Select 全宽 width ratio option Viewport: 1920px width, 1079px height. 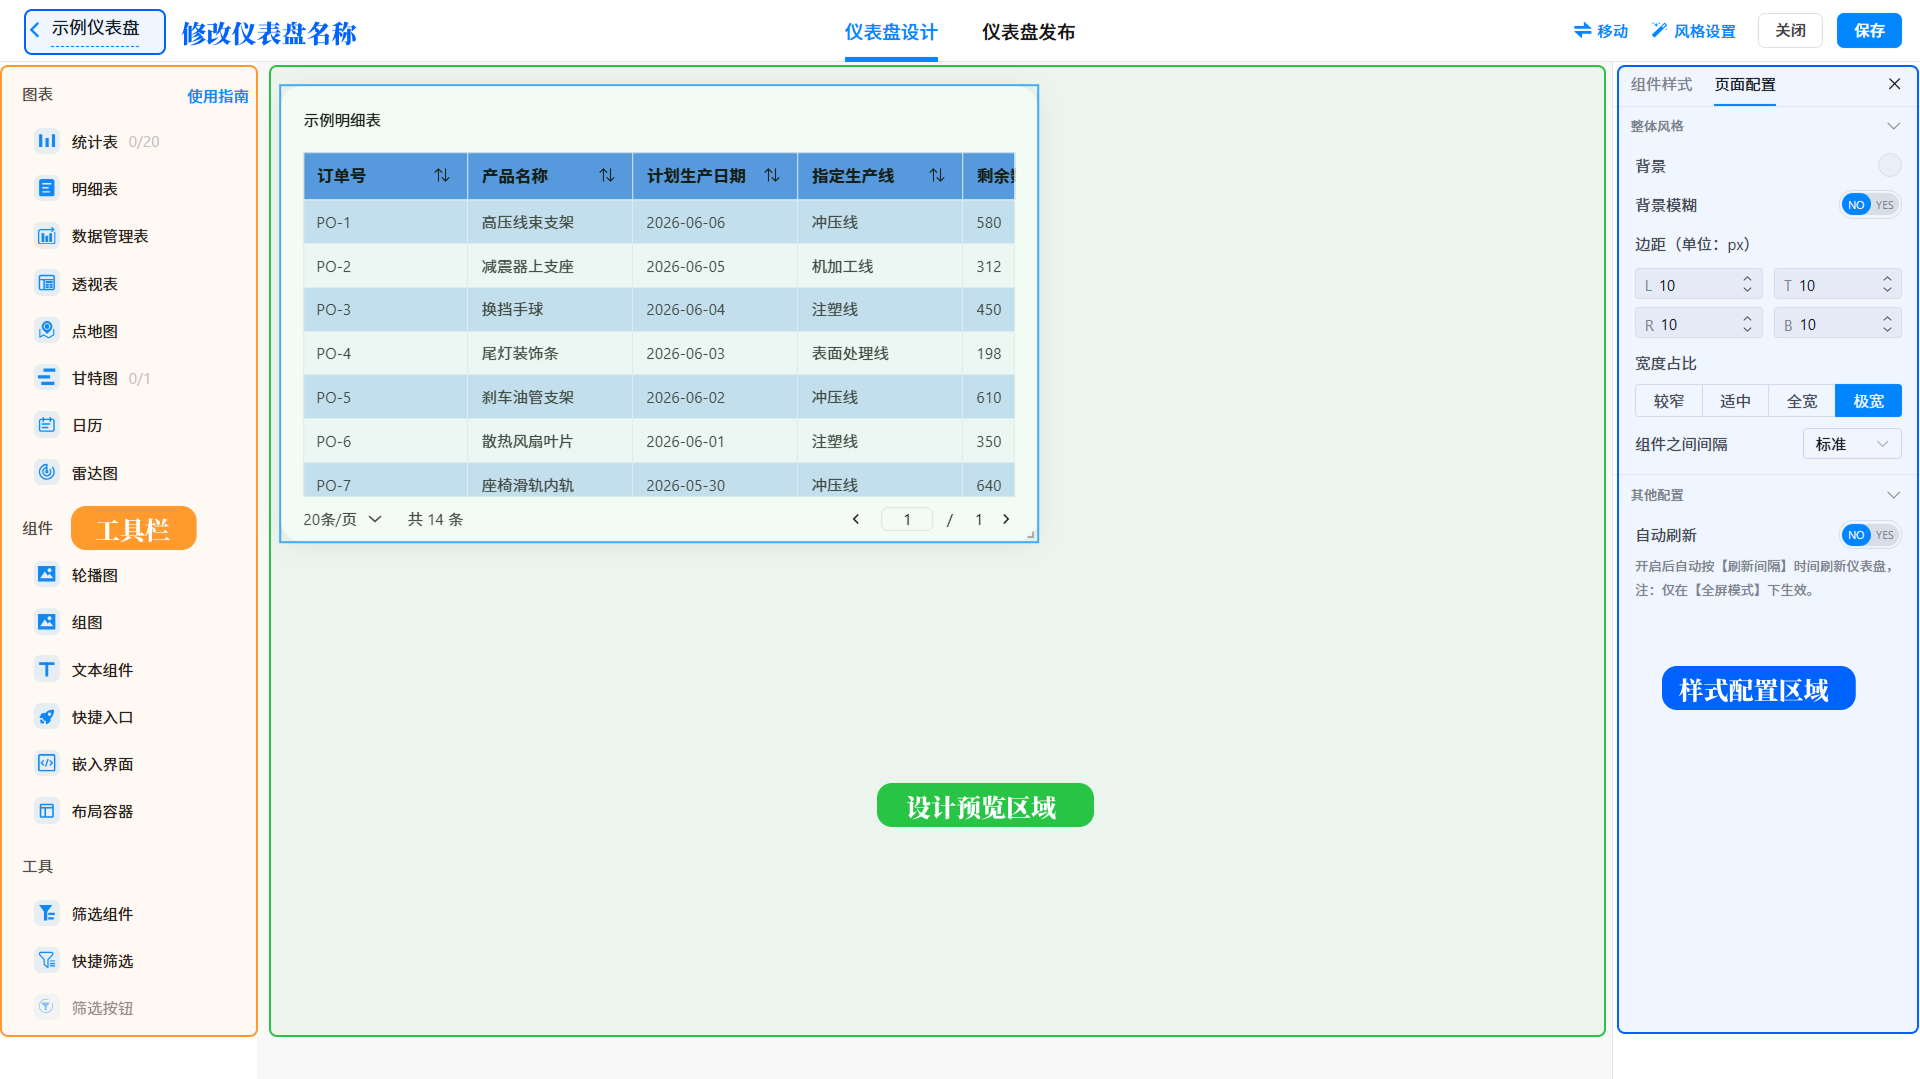[x=1802, y=401]
